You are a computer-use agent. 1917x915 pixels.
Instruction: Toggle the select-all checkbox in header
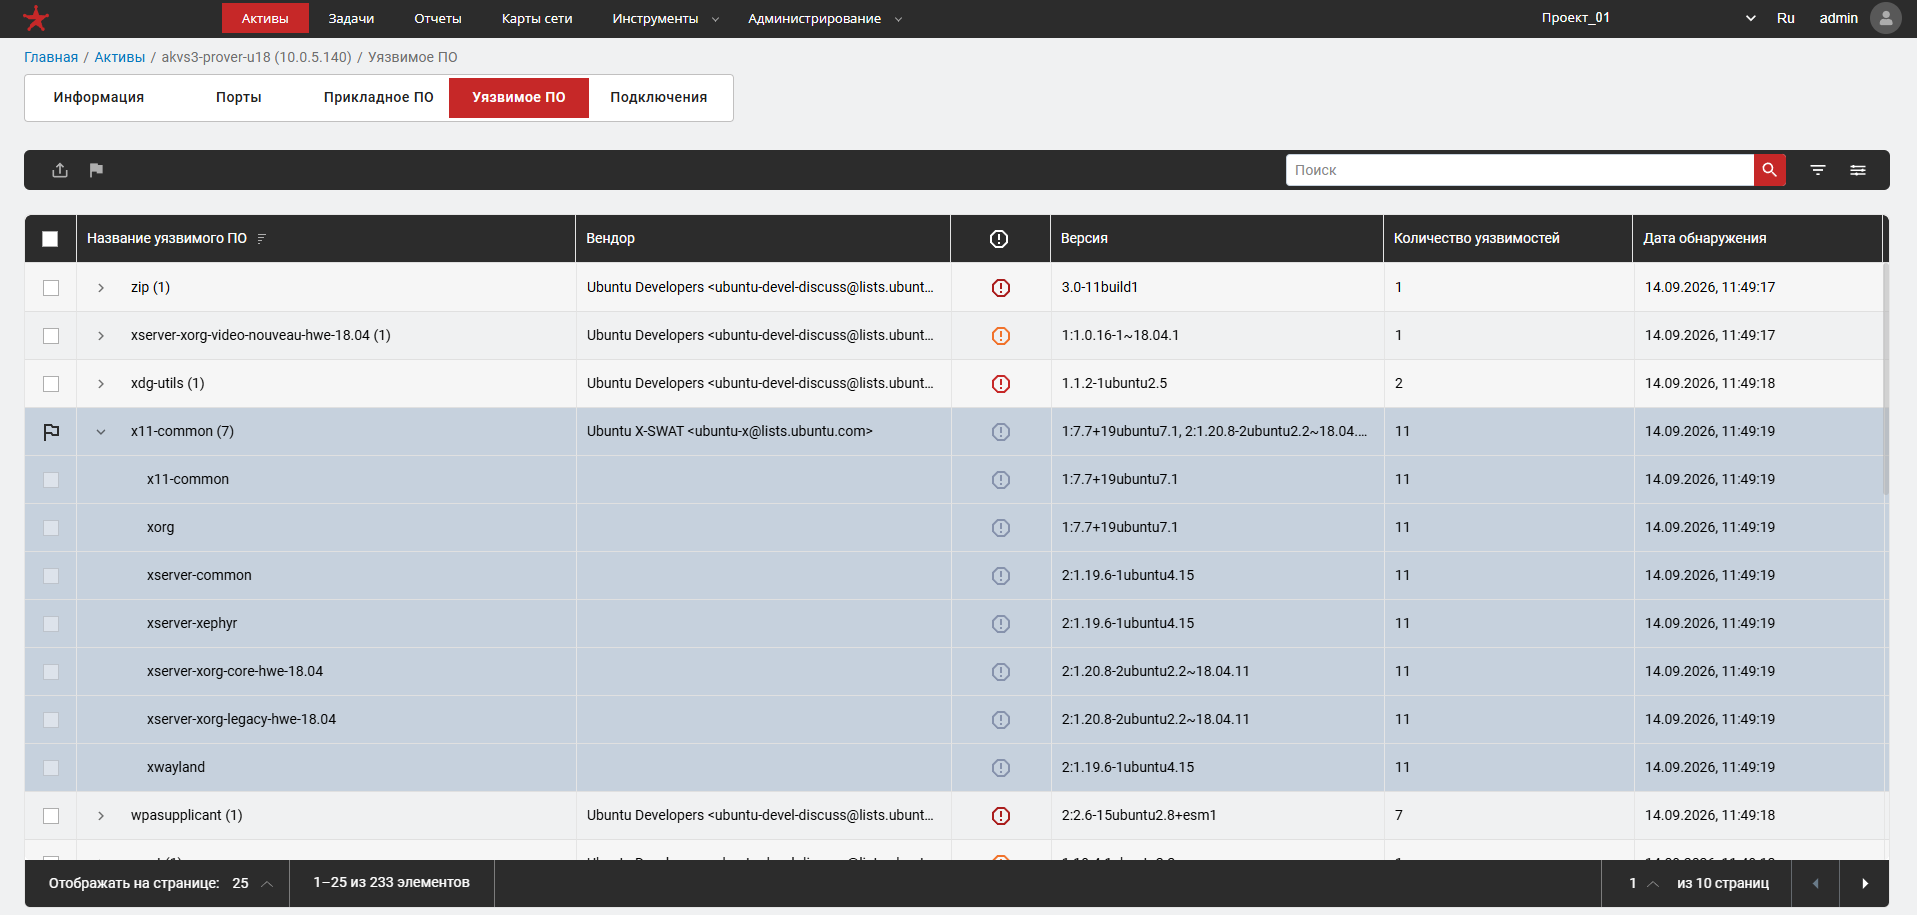[50, 239]
